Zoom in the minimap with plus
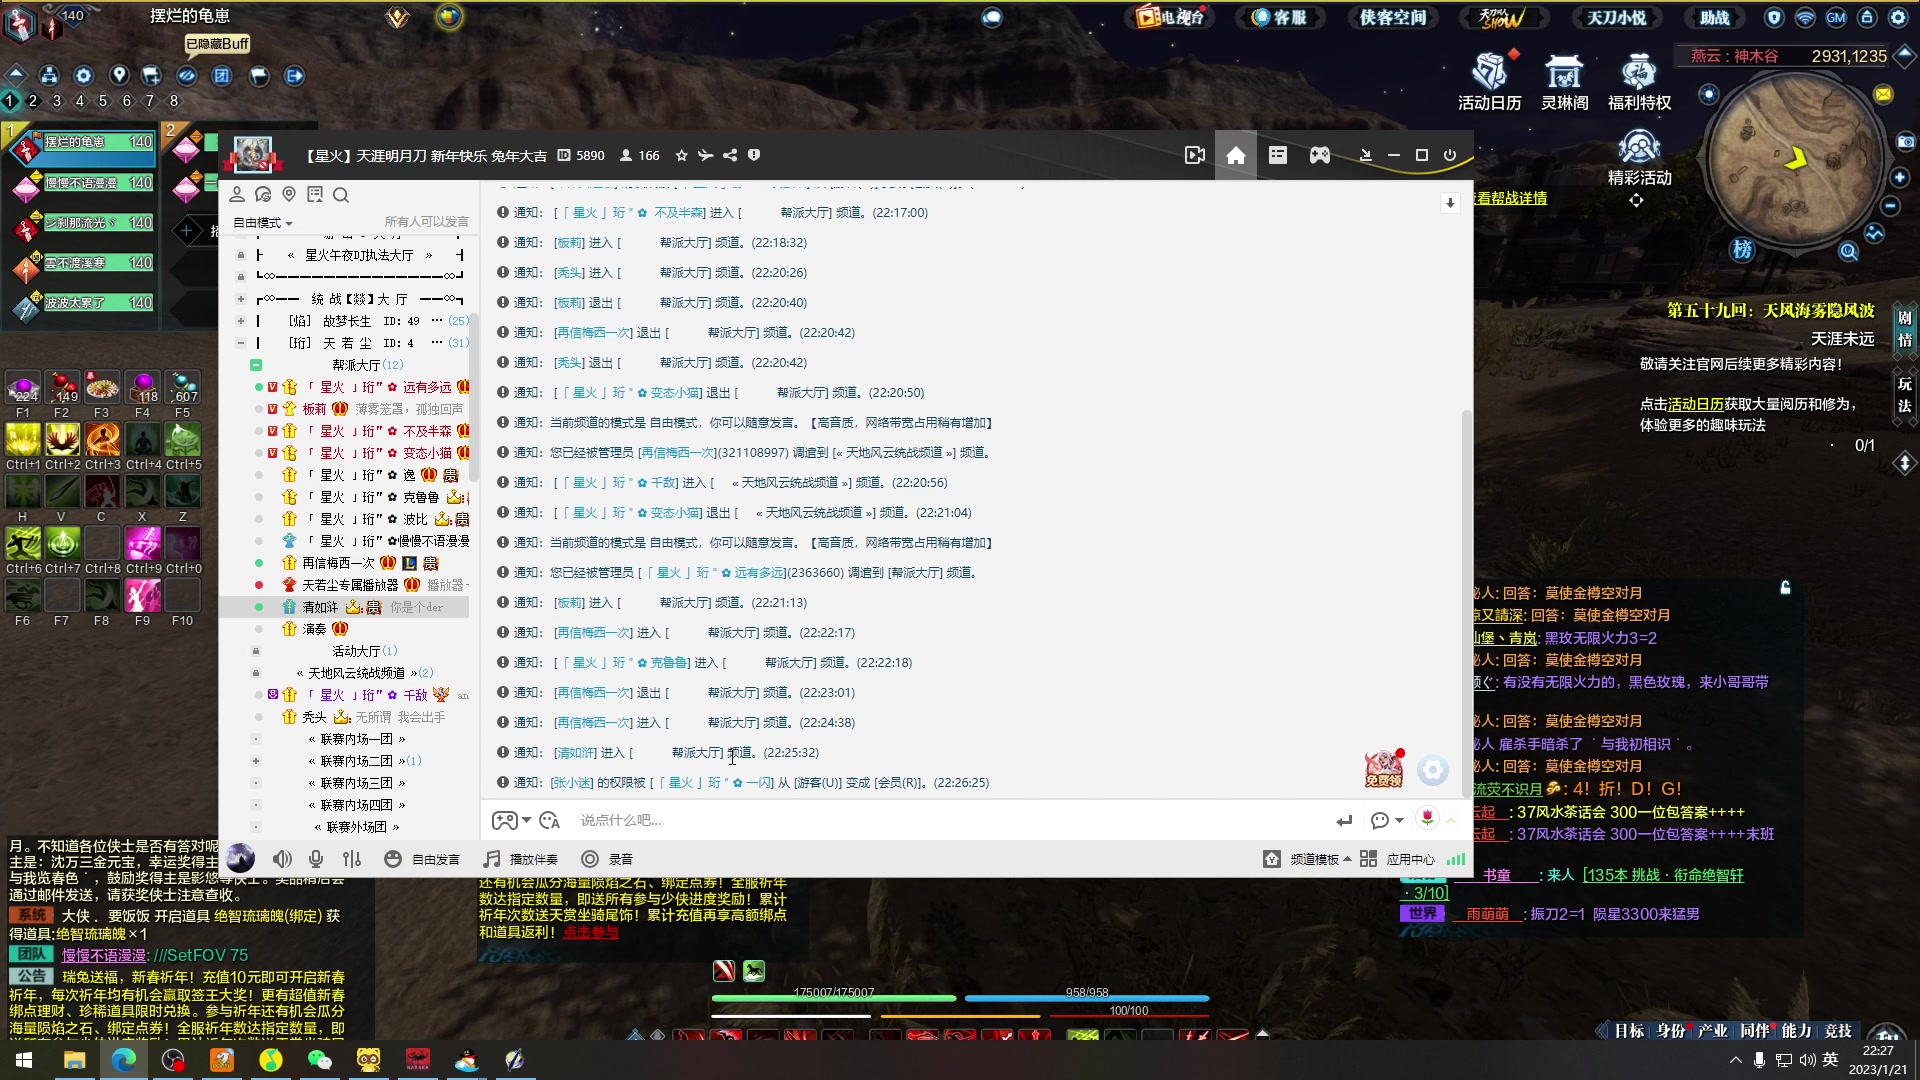 coord(1900,177)
